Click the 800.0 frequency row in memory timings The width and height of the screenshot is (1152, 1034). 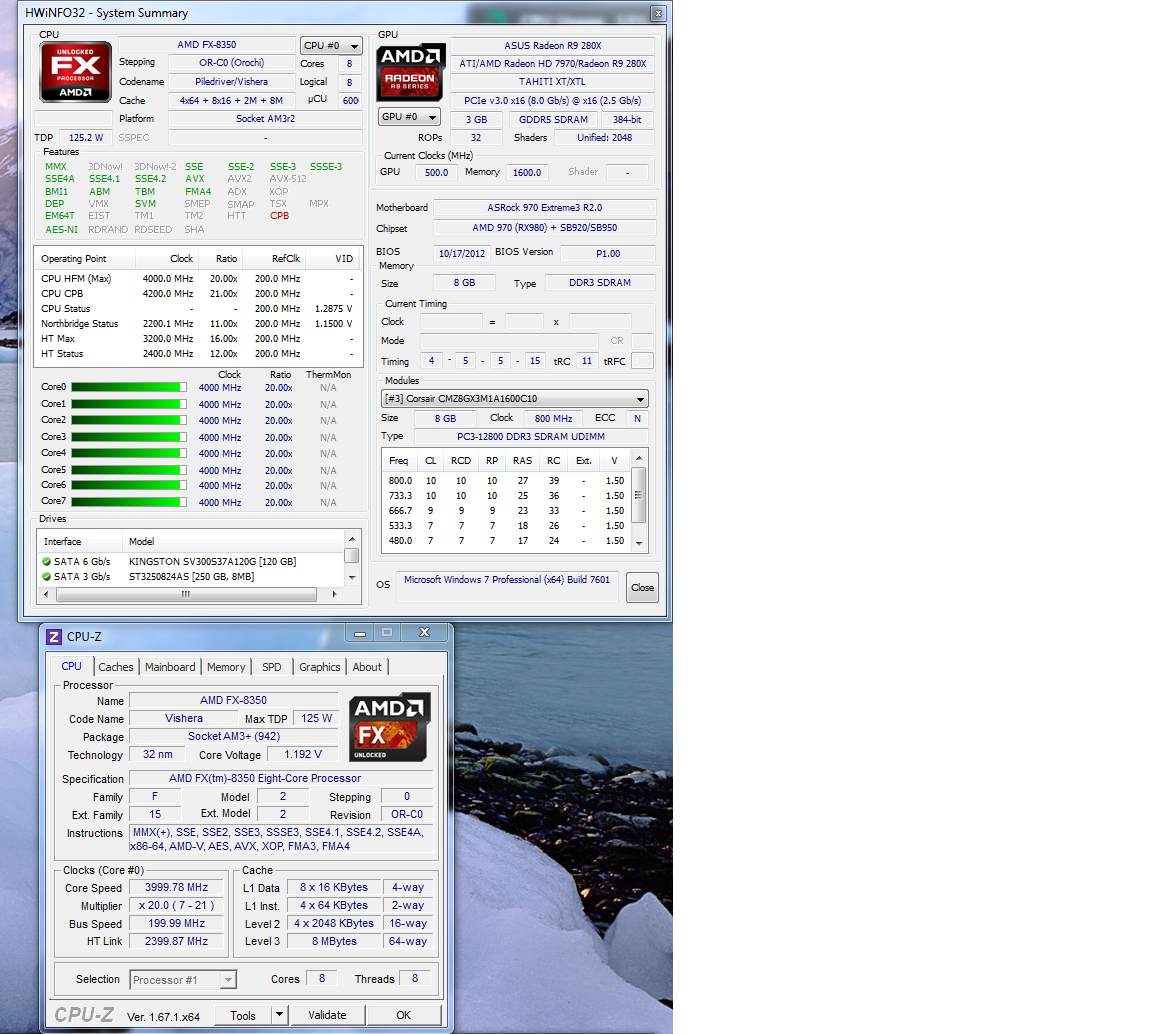coord(506,481)
